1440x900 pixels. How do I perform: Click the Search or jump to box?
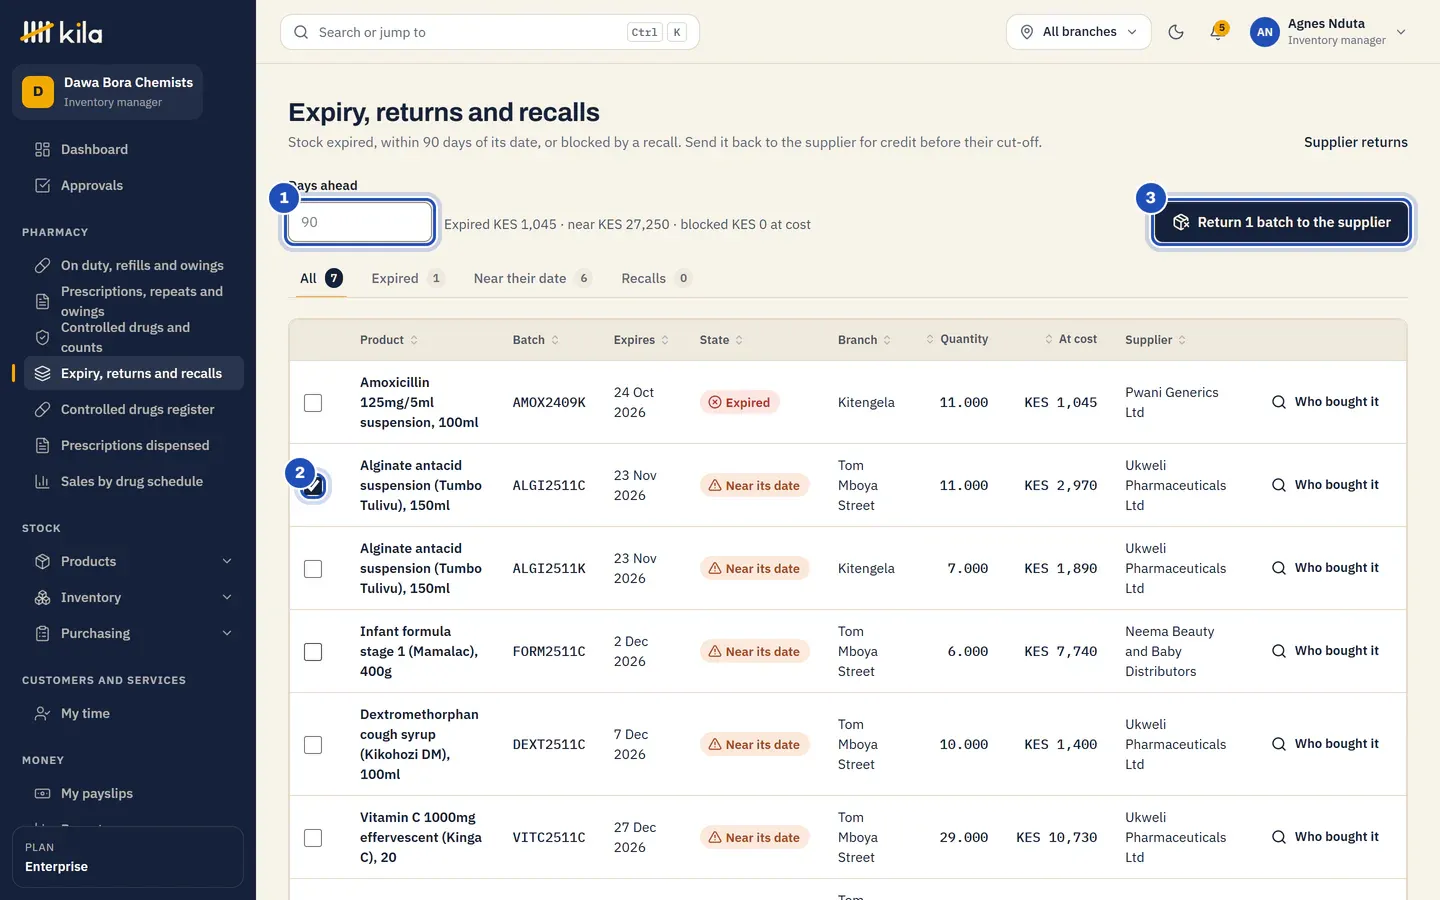coord(490,32)
